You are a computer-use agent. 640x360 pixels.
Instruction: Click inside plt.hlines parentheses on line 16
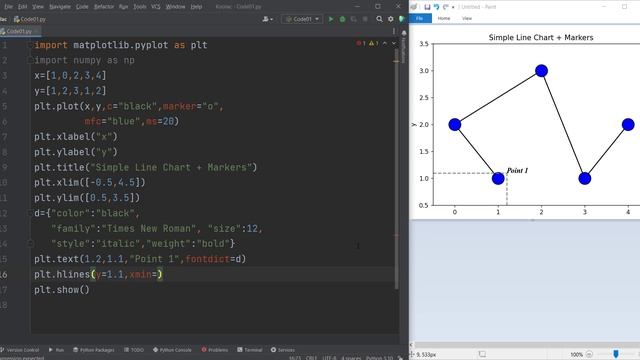coord(127,274)
